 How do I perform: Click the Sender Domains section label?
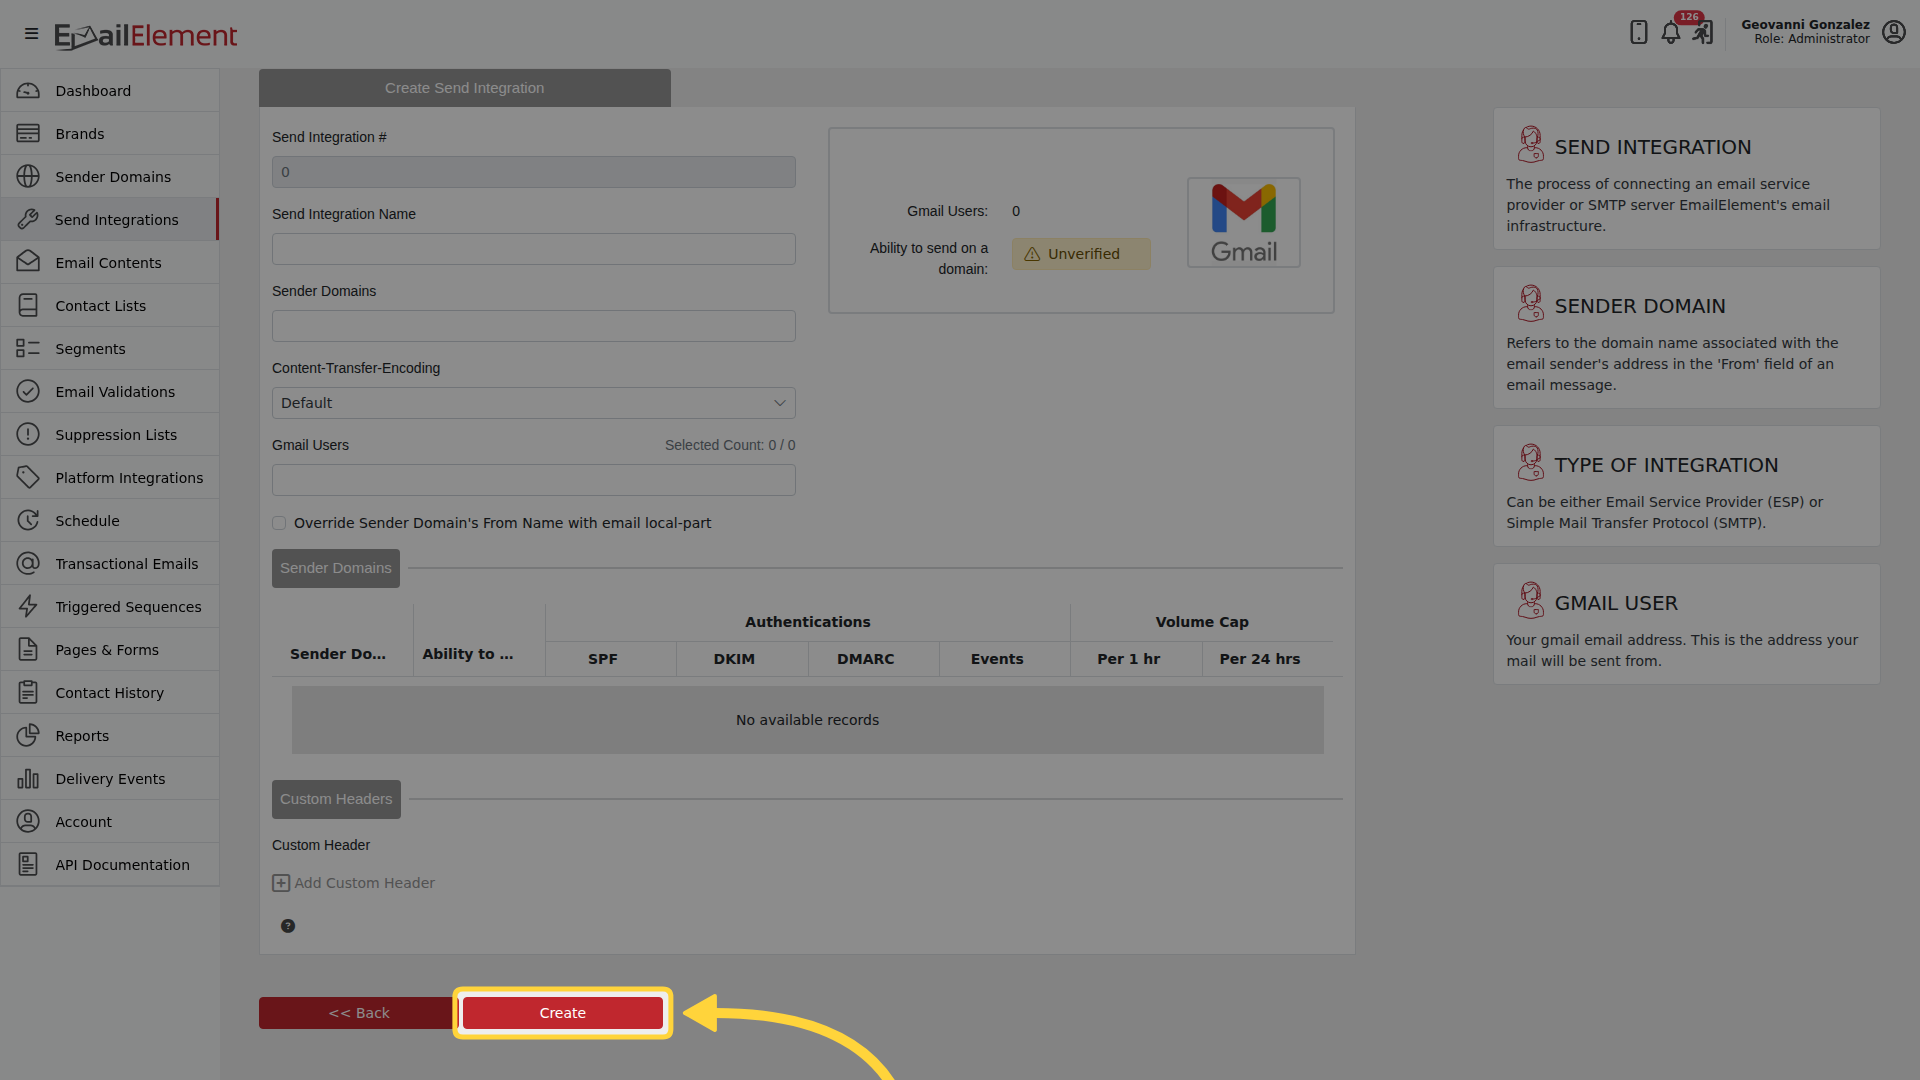click(336, 568)
